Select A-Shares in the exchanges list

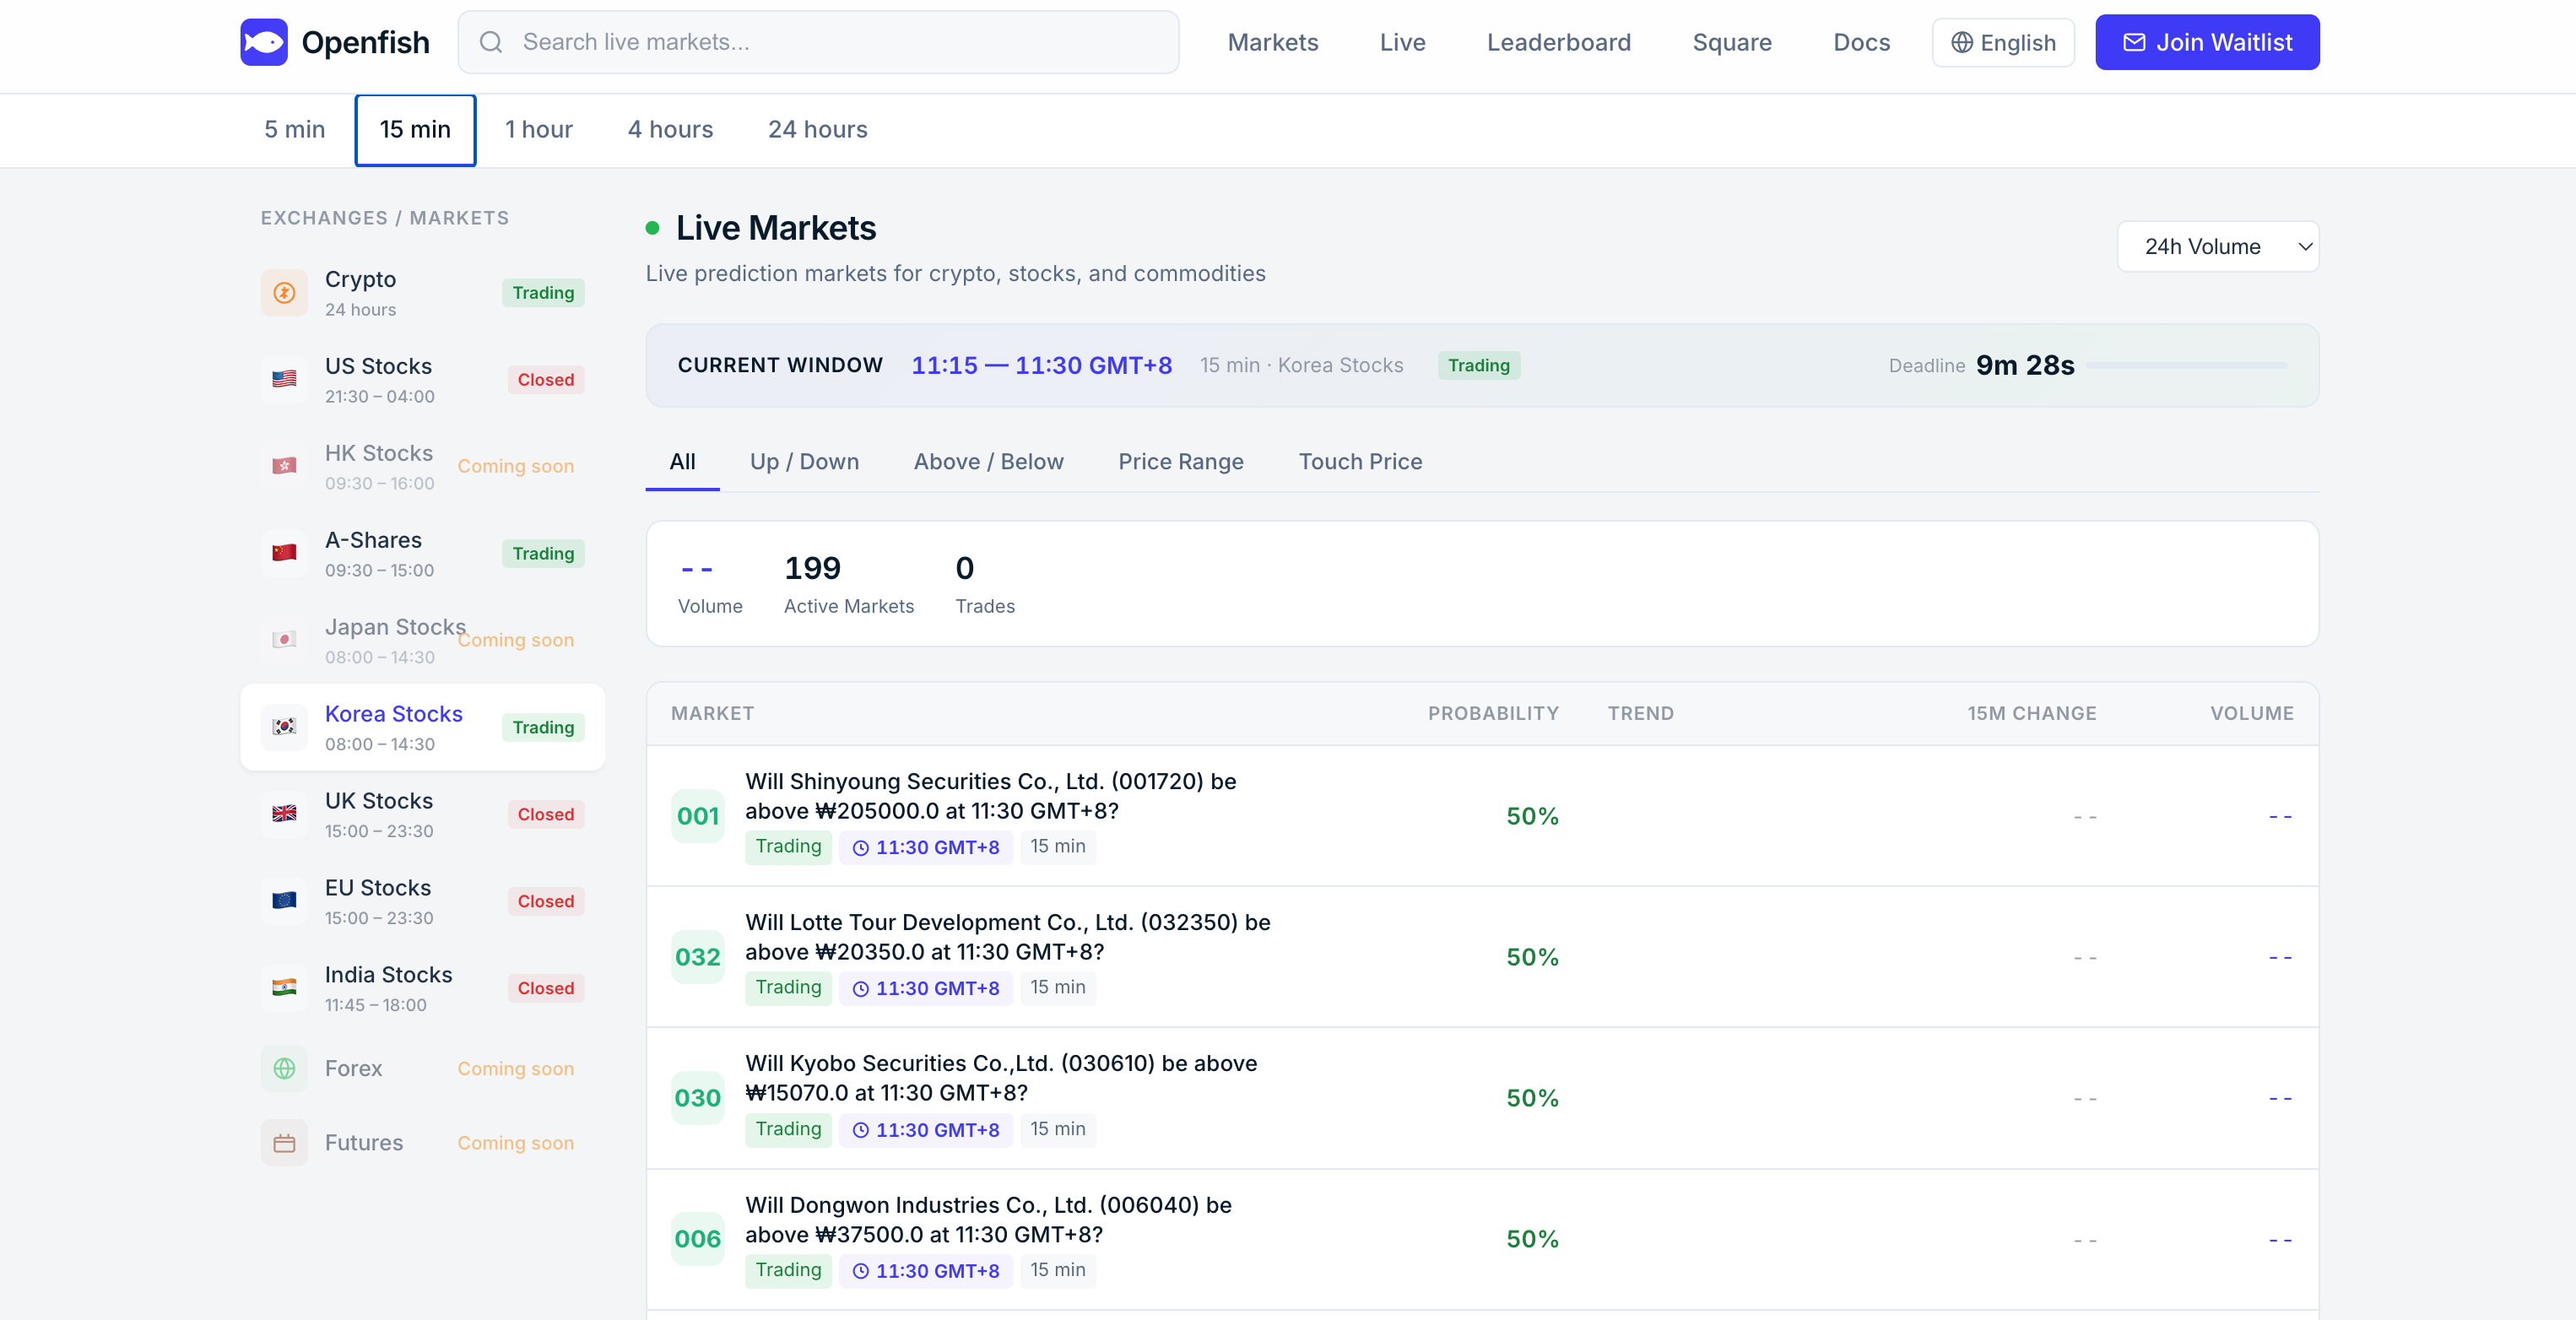coord(422,554)
